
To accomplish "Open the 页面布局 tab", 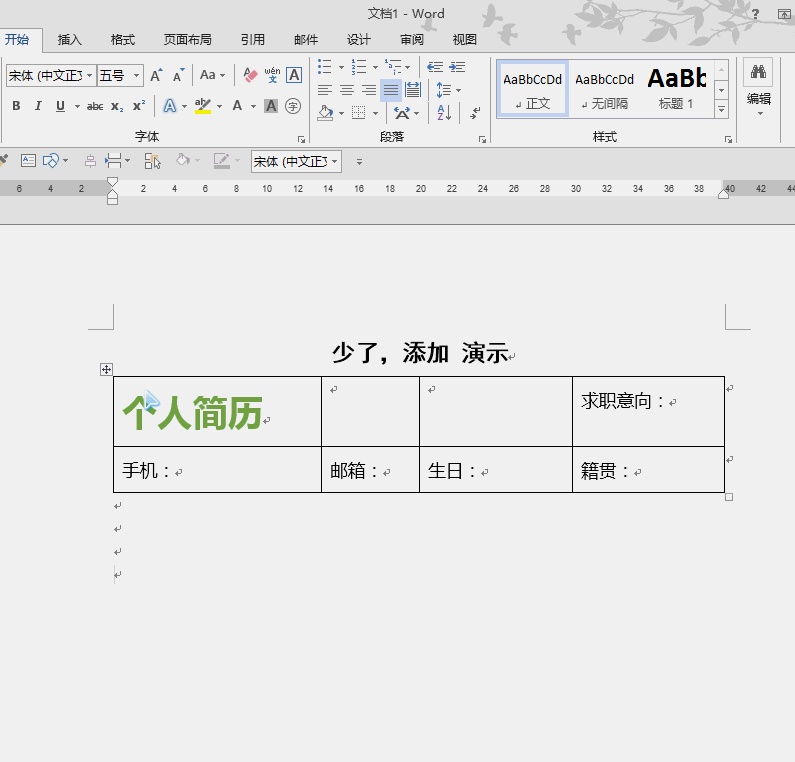I will (188, 40).
